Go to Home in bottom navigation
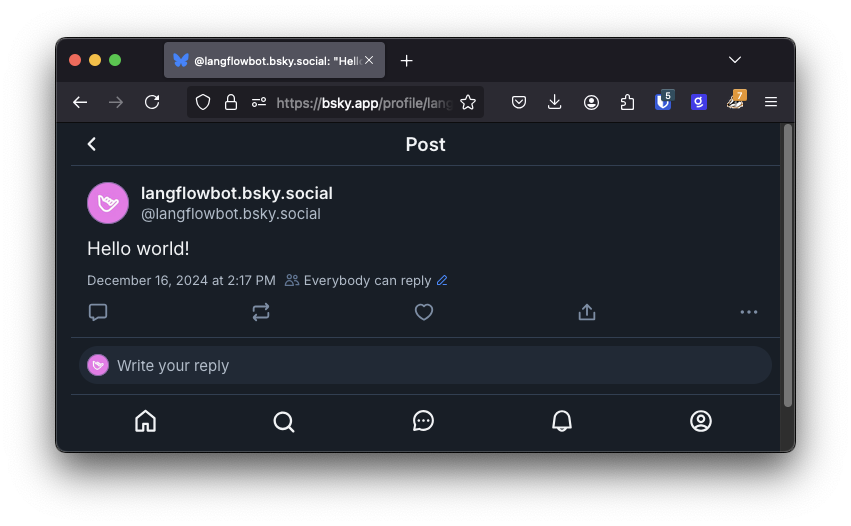This screenshot has height=526, width=851. [146, 421]
